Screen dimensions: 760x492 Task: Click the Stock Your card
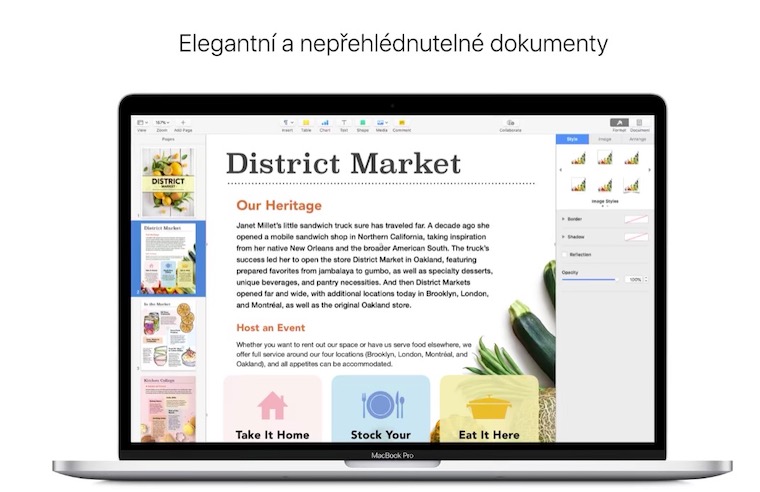pyautogui.click(x=380, y=409)
